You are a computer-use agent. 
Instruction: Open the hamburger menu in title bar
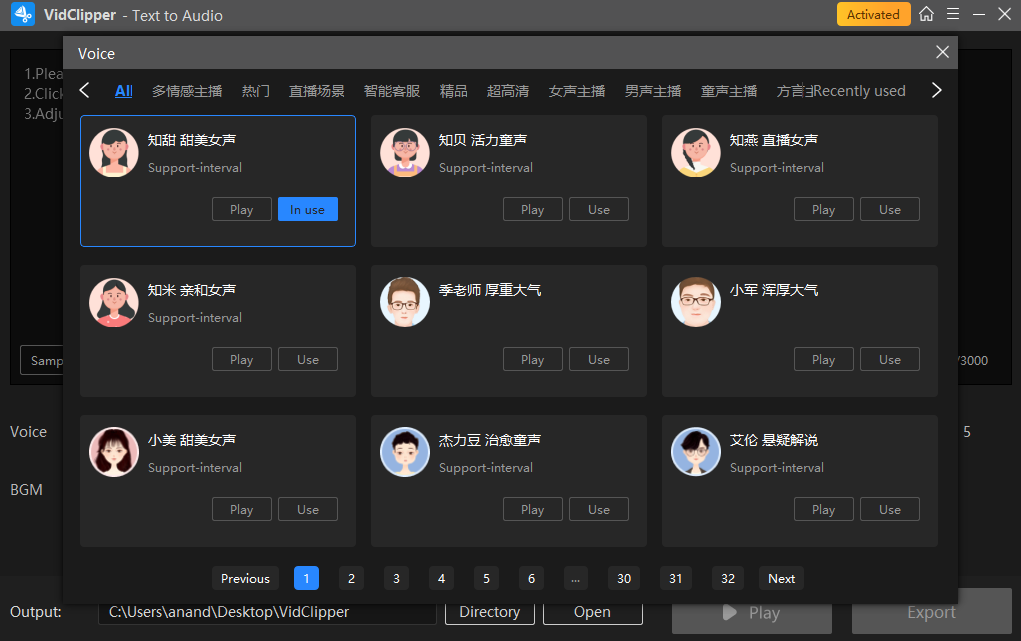pos(953,14)
